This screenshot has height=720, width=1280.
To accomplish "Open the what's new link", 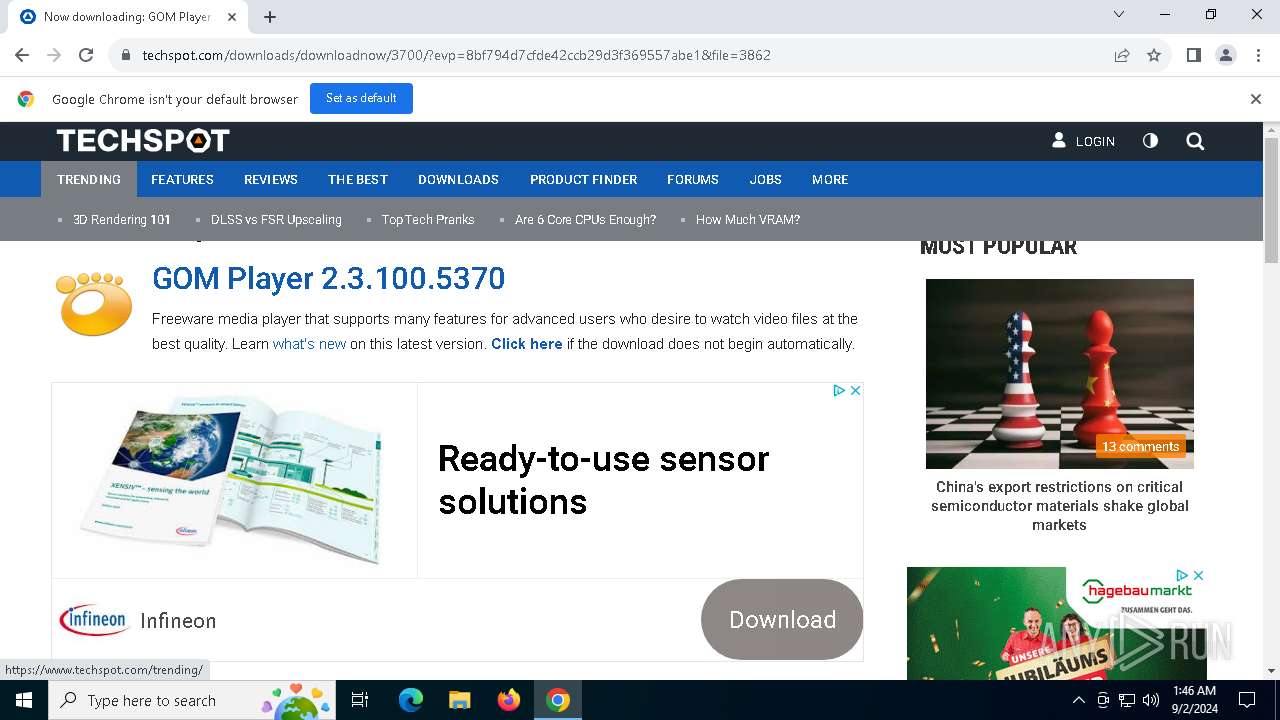I will (309, 344).
